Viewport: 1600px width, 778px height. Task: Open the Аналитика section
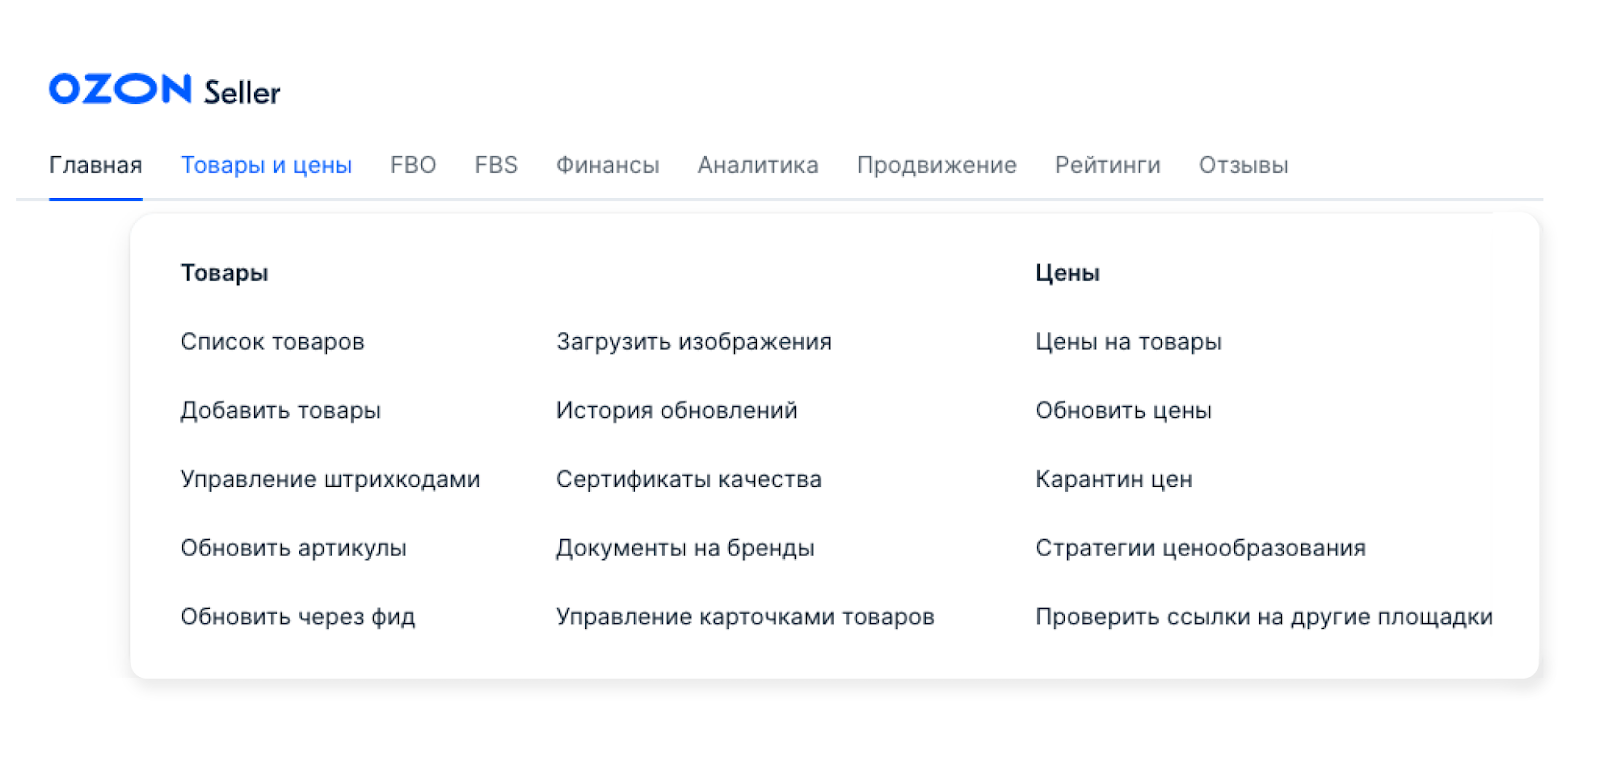point(758,165)
